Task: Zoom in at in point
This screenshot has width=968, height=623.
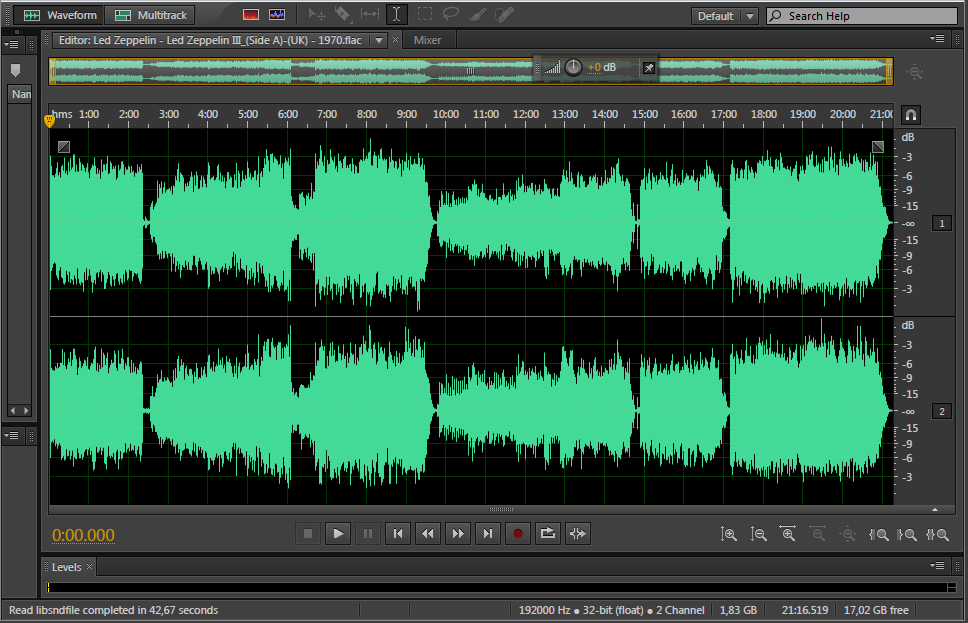Action: (878, 534)
